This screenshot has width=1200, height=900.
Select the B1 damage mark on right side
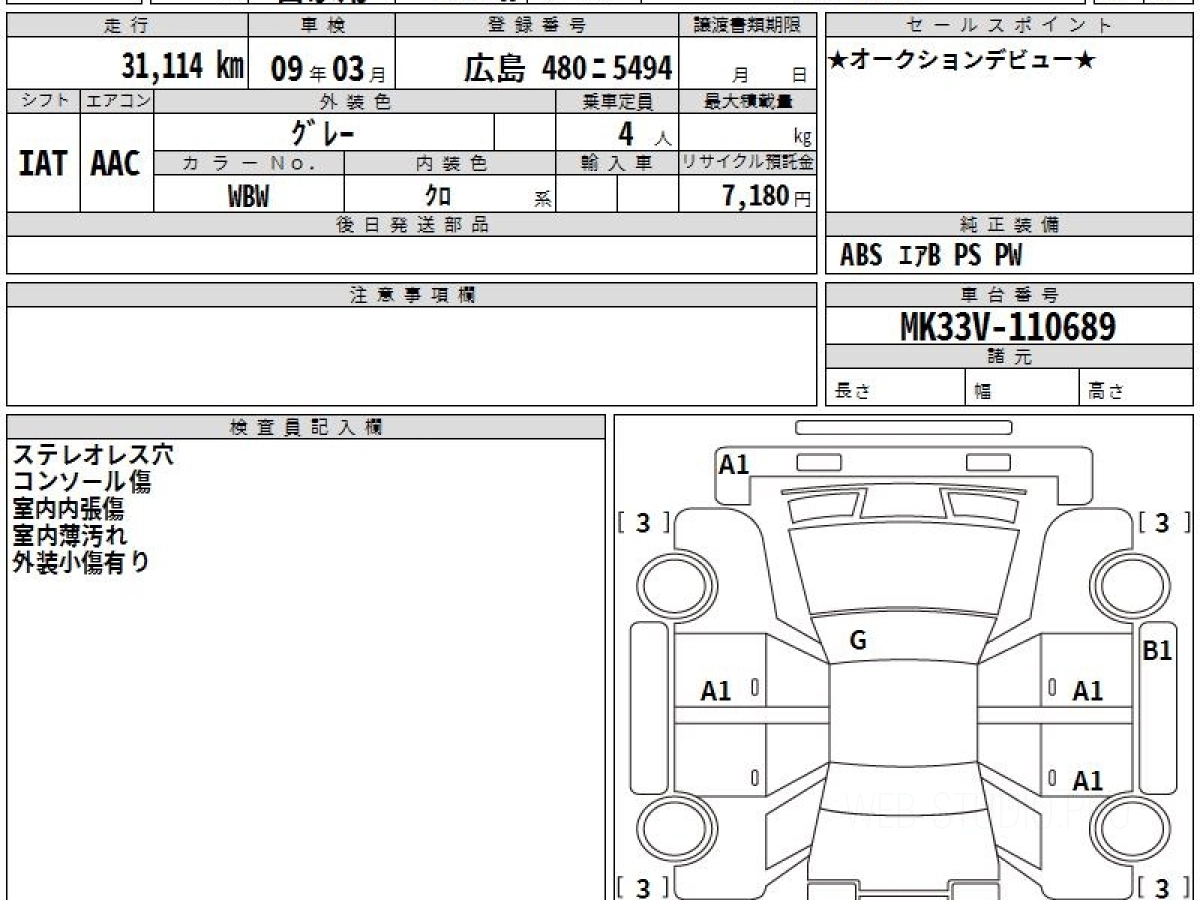[x=1157, y=650]
